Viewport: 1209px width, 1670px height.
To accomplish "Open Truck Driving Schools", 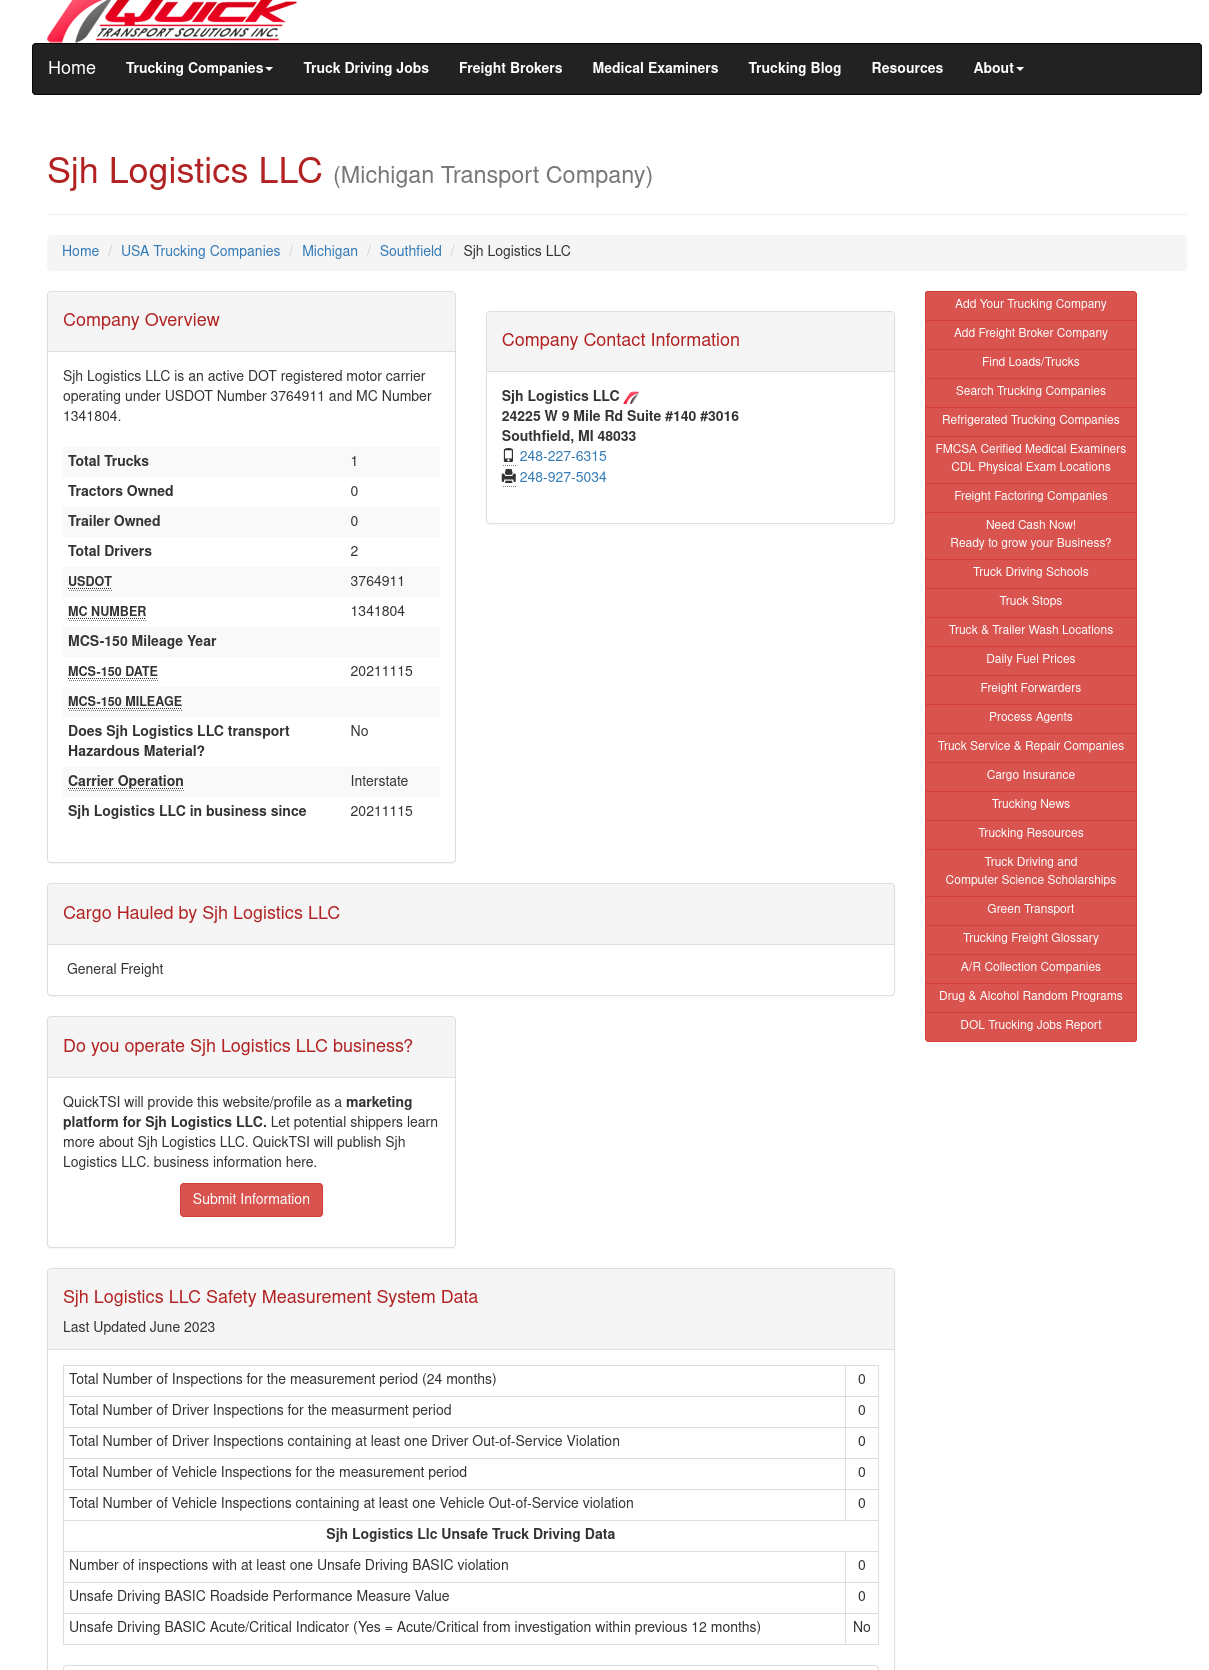I will click(1030, 573).
